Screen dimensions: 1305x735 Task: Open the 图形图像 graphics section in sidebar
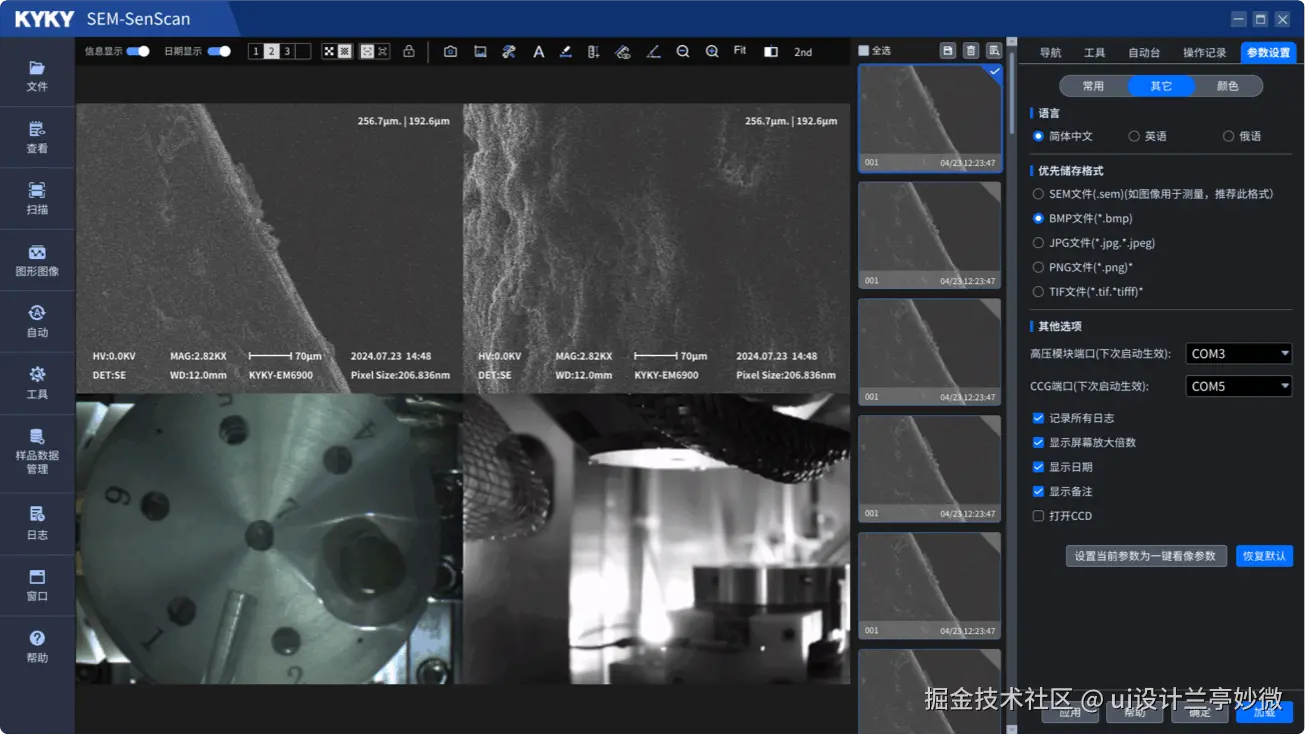(x=37, y=261)
